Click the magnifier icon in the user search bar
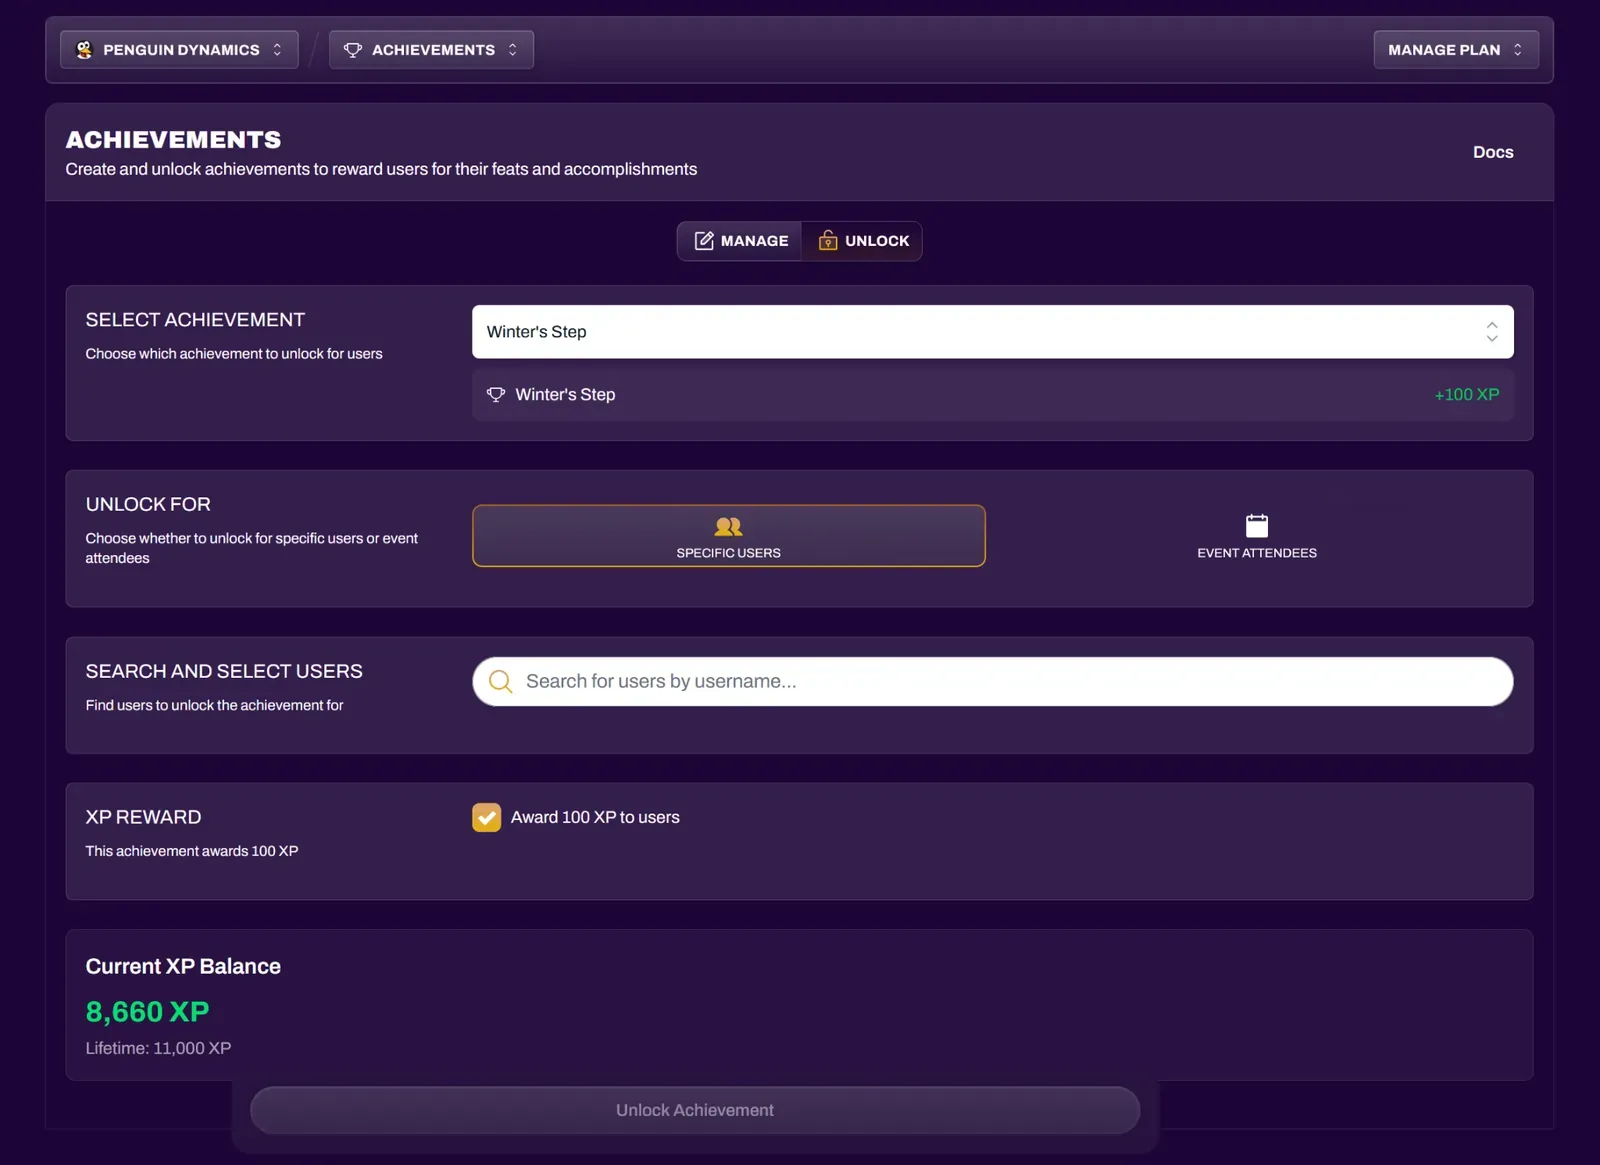 pyautogui.click(x=500, y=681)
